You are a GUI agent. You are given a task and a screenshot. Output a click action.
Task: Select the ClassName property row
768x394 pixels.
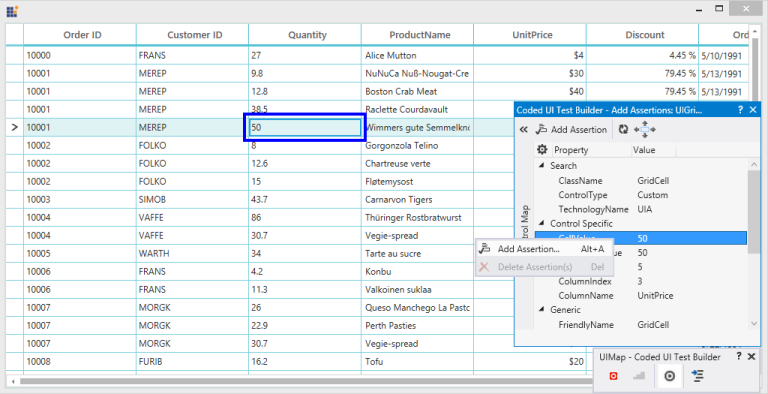[641, 181]
